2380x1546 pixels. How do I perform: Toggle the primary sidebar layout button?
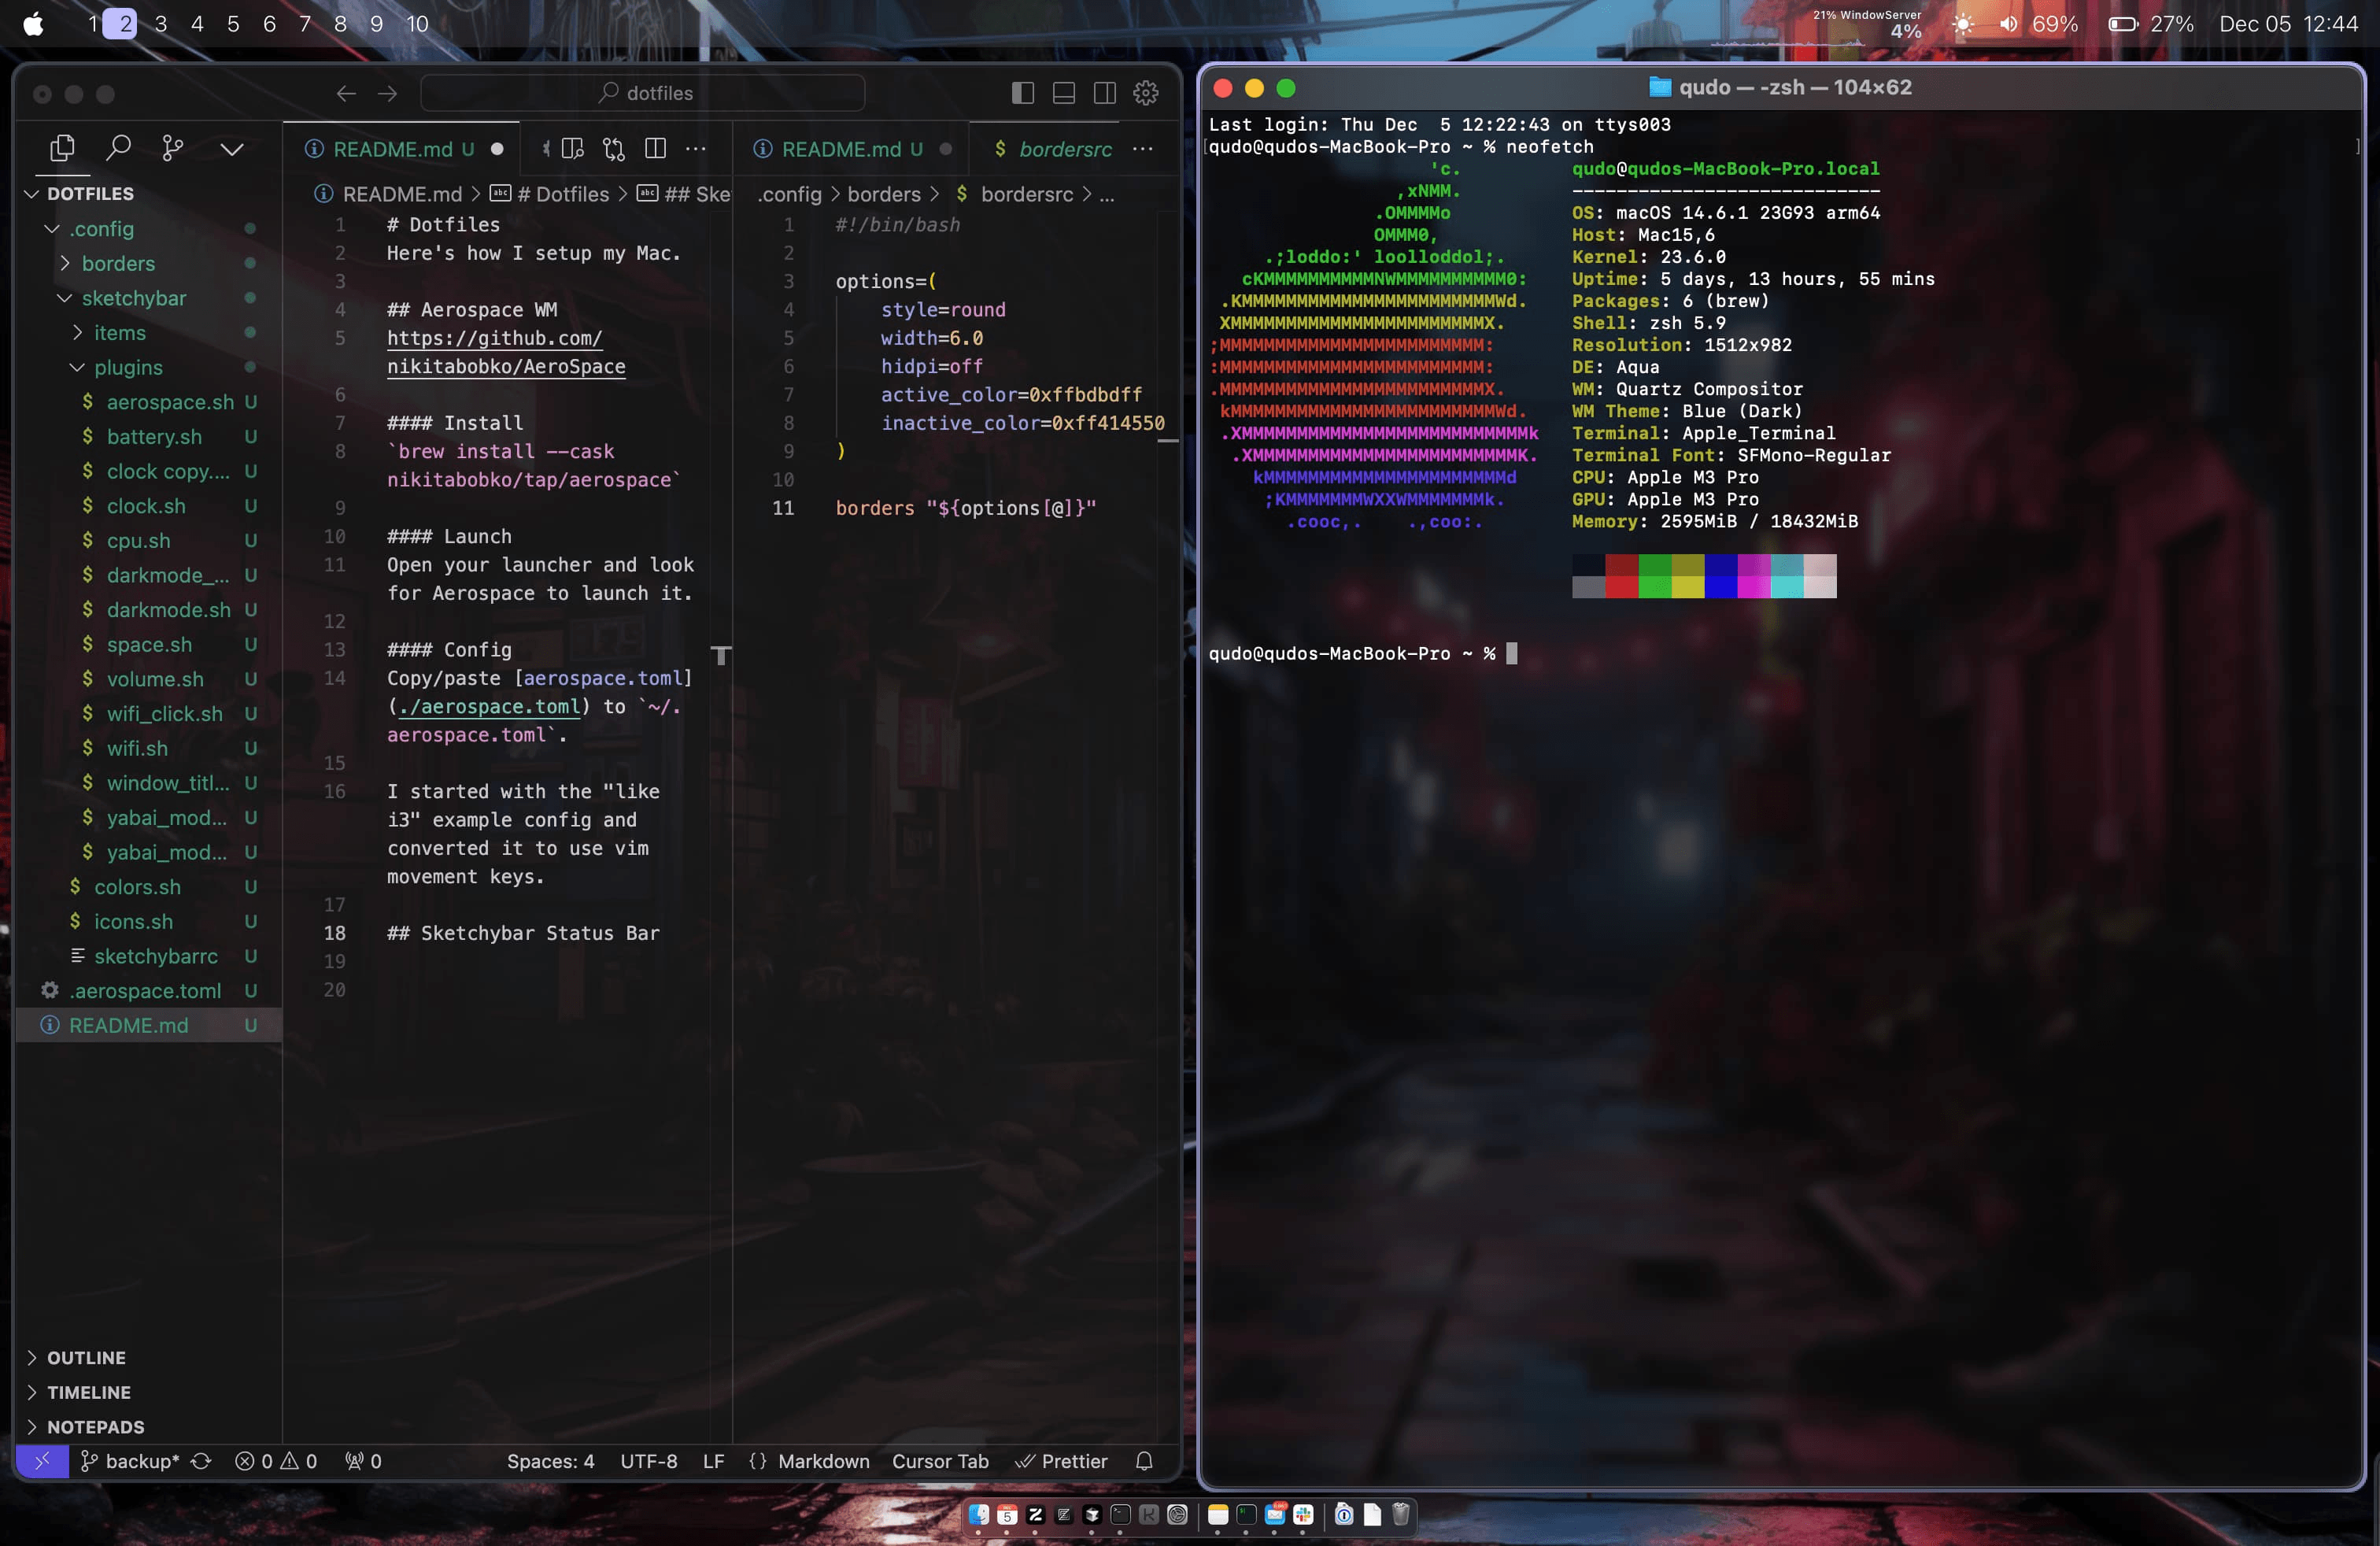(x=1022, y=93)
